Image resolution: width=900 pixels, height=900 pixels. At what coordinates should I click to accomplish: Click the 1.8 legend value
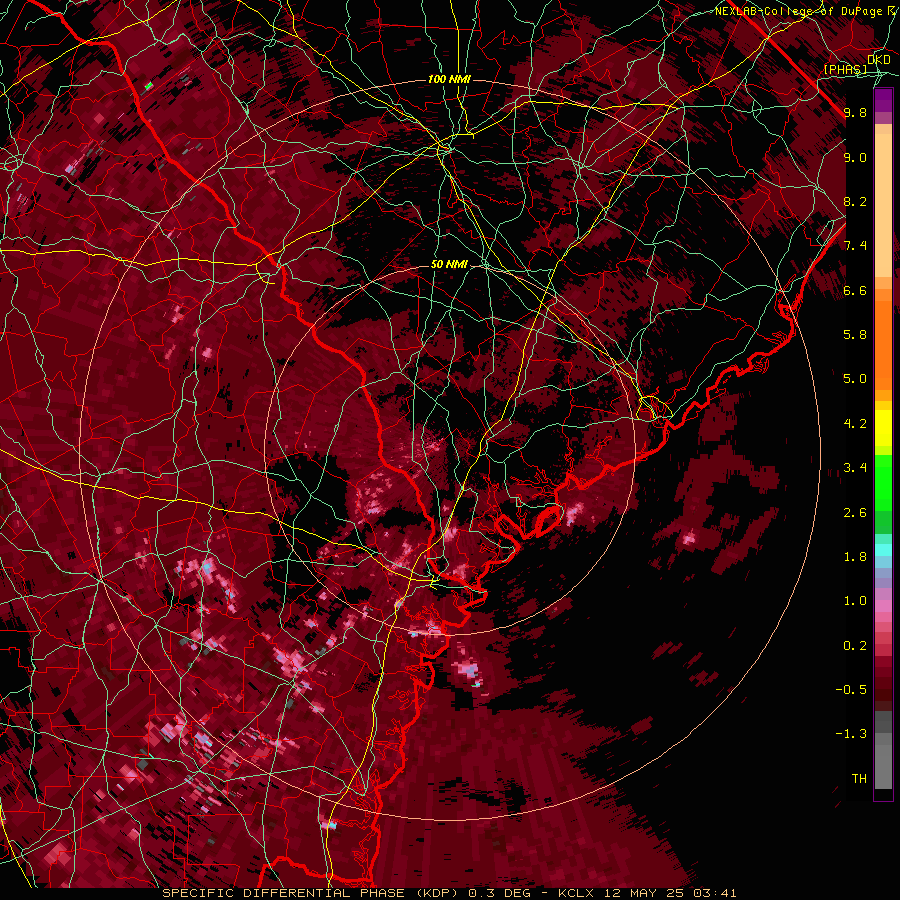[855, 557]
